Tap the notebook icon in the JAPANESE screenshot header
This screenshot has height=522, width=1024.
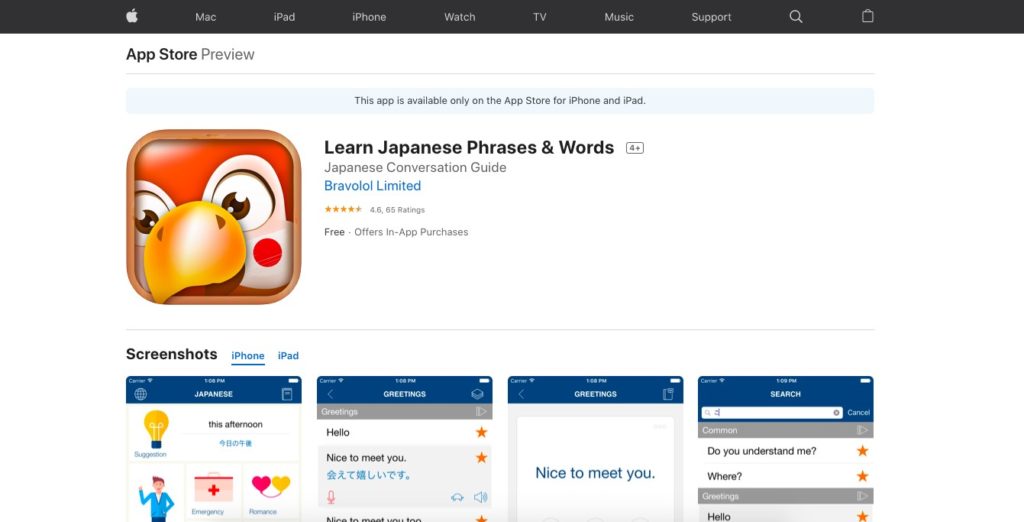(287, 394)
